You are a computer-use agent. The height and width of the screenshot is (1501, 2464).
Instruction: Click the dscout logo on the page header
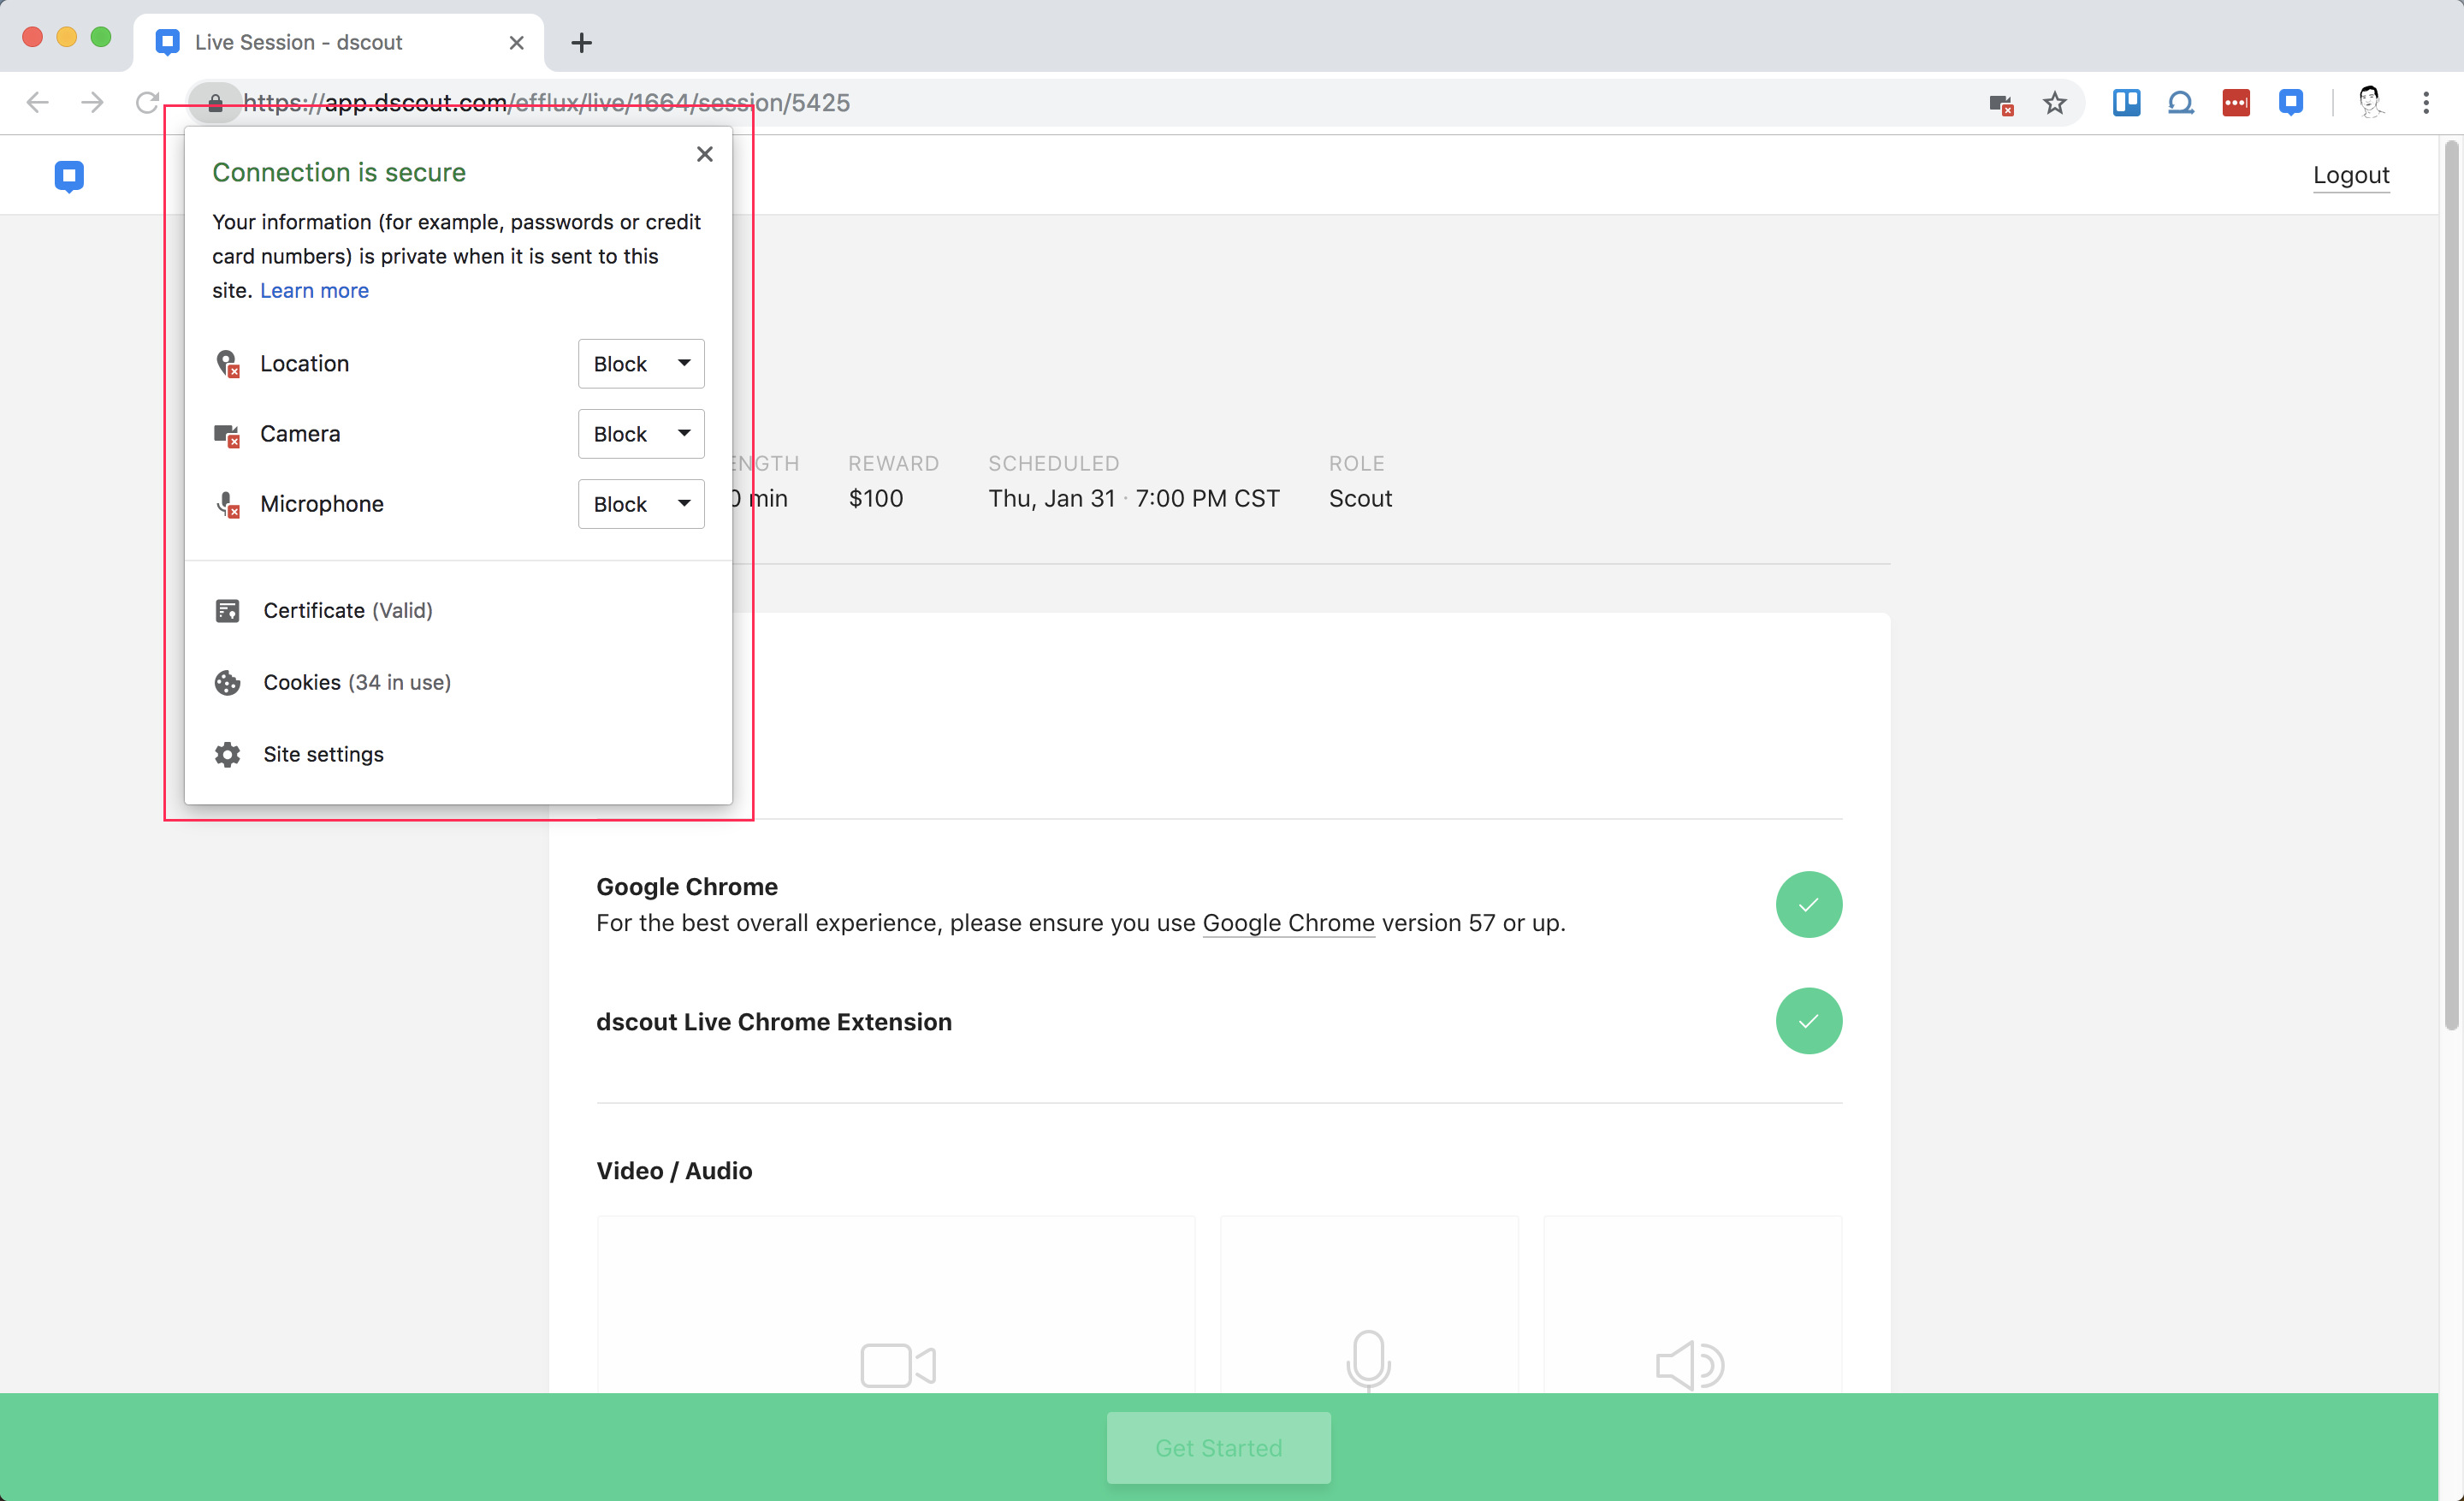click(69, 176)
